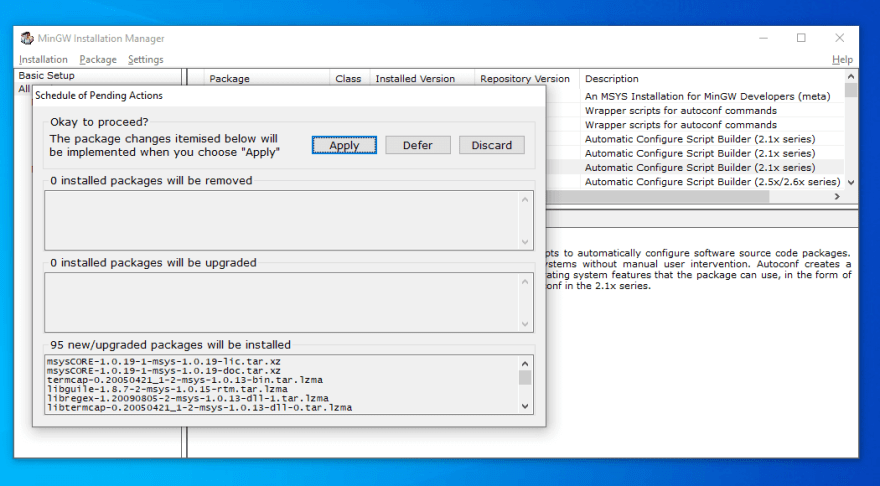Click the package table horizontal scrollbar thumb
The image size is (880, 486).
pos(657,196)
